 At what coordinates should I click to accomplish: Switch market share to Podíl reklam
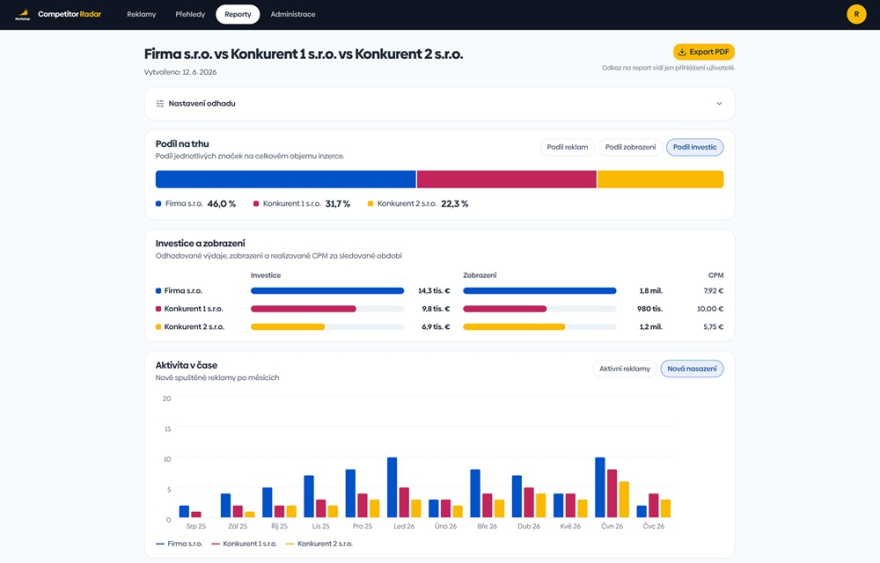click(567, 147)
